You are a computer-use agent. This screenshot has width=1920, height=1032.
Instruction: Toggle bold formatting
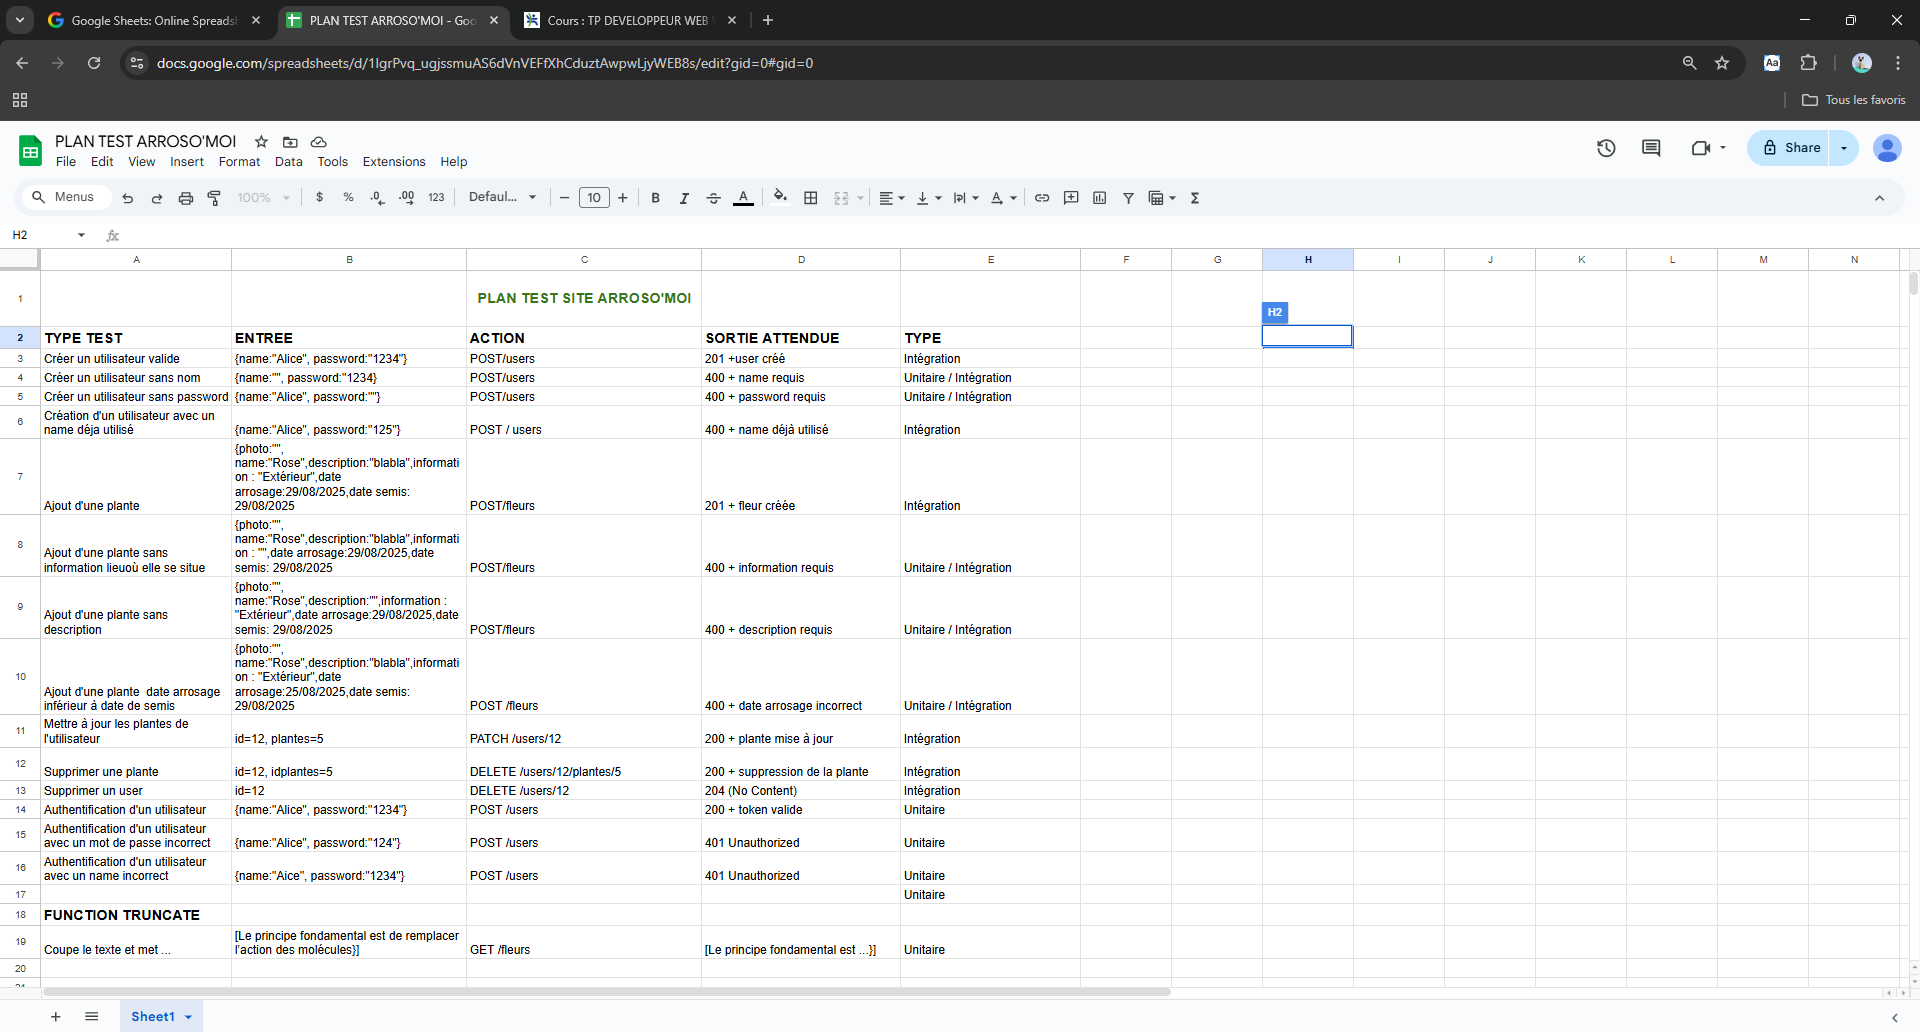655,198
